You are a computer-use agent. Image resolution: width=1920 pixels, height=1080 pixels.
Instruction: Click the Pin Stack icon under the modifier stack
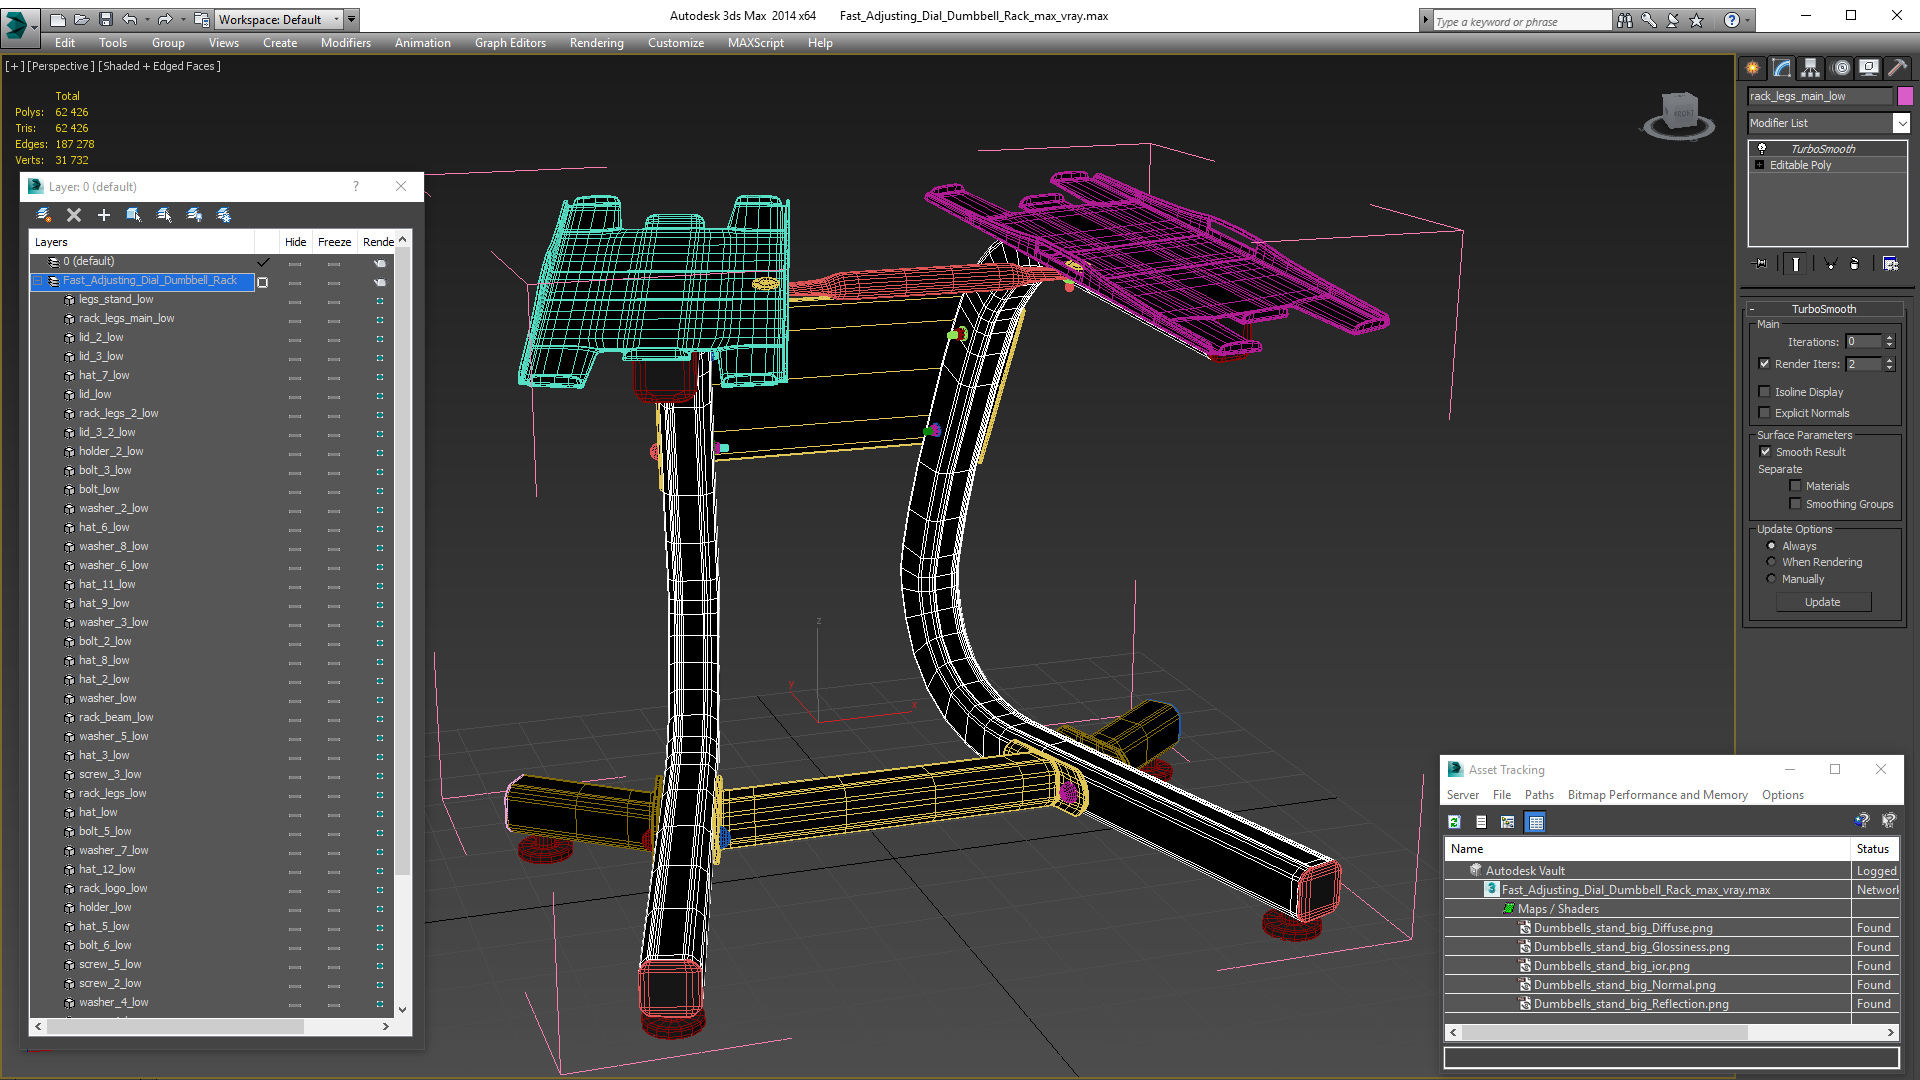[1761, 264]
